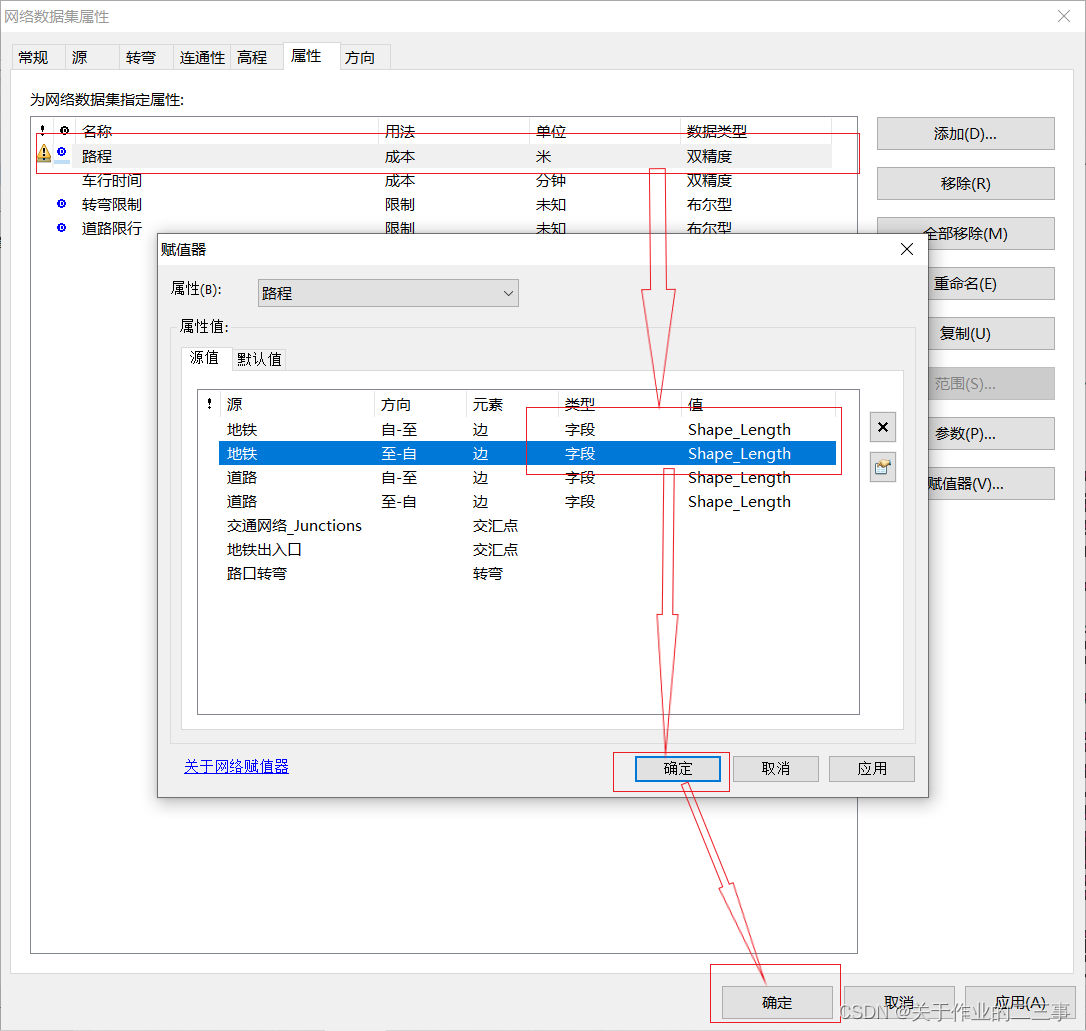
Task: Click the properties icon below the delete X
Action: coord(882,467)
